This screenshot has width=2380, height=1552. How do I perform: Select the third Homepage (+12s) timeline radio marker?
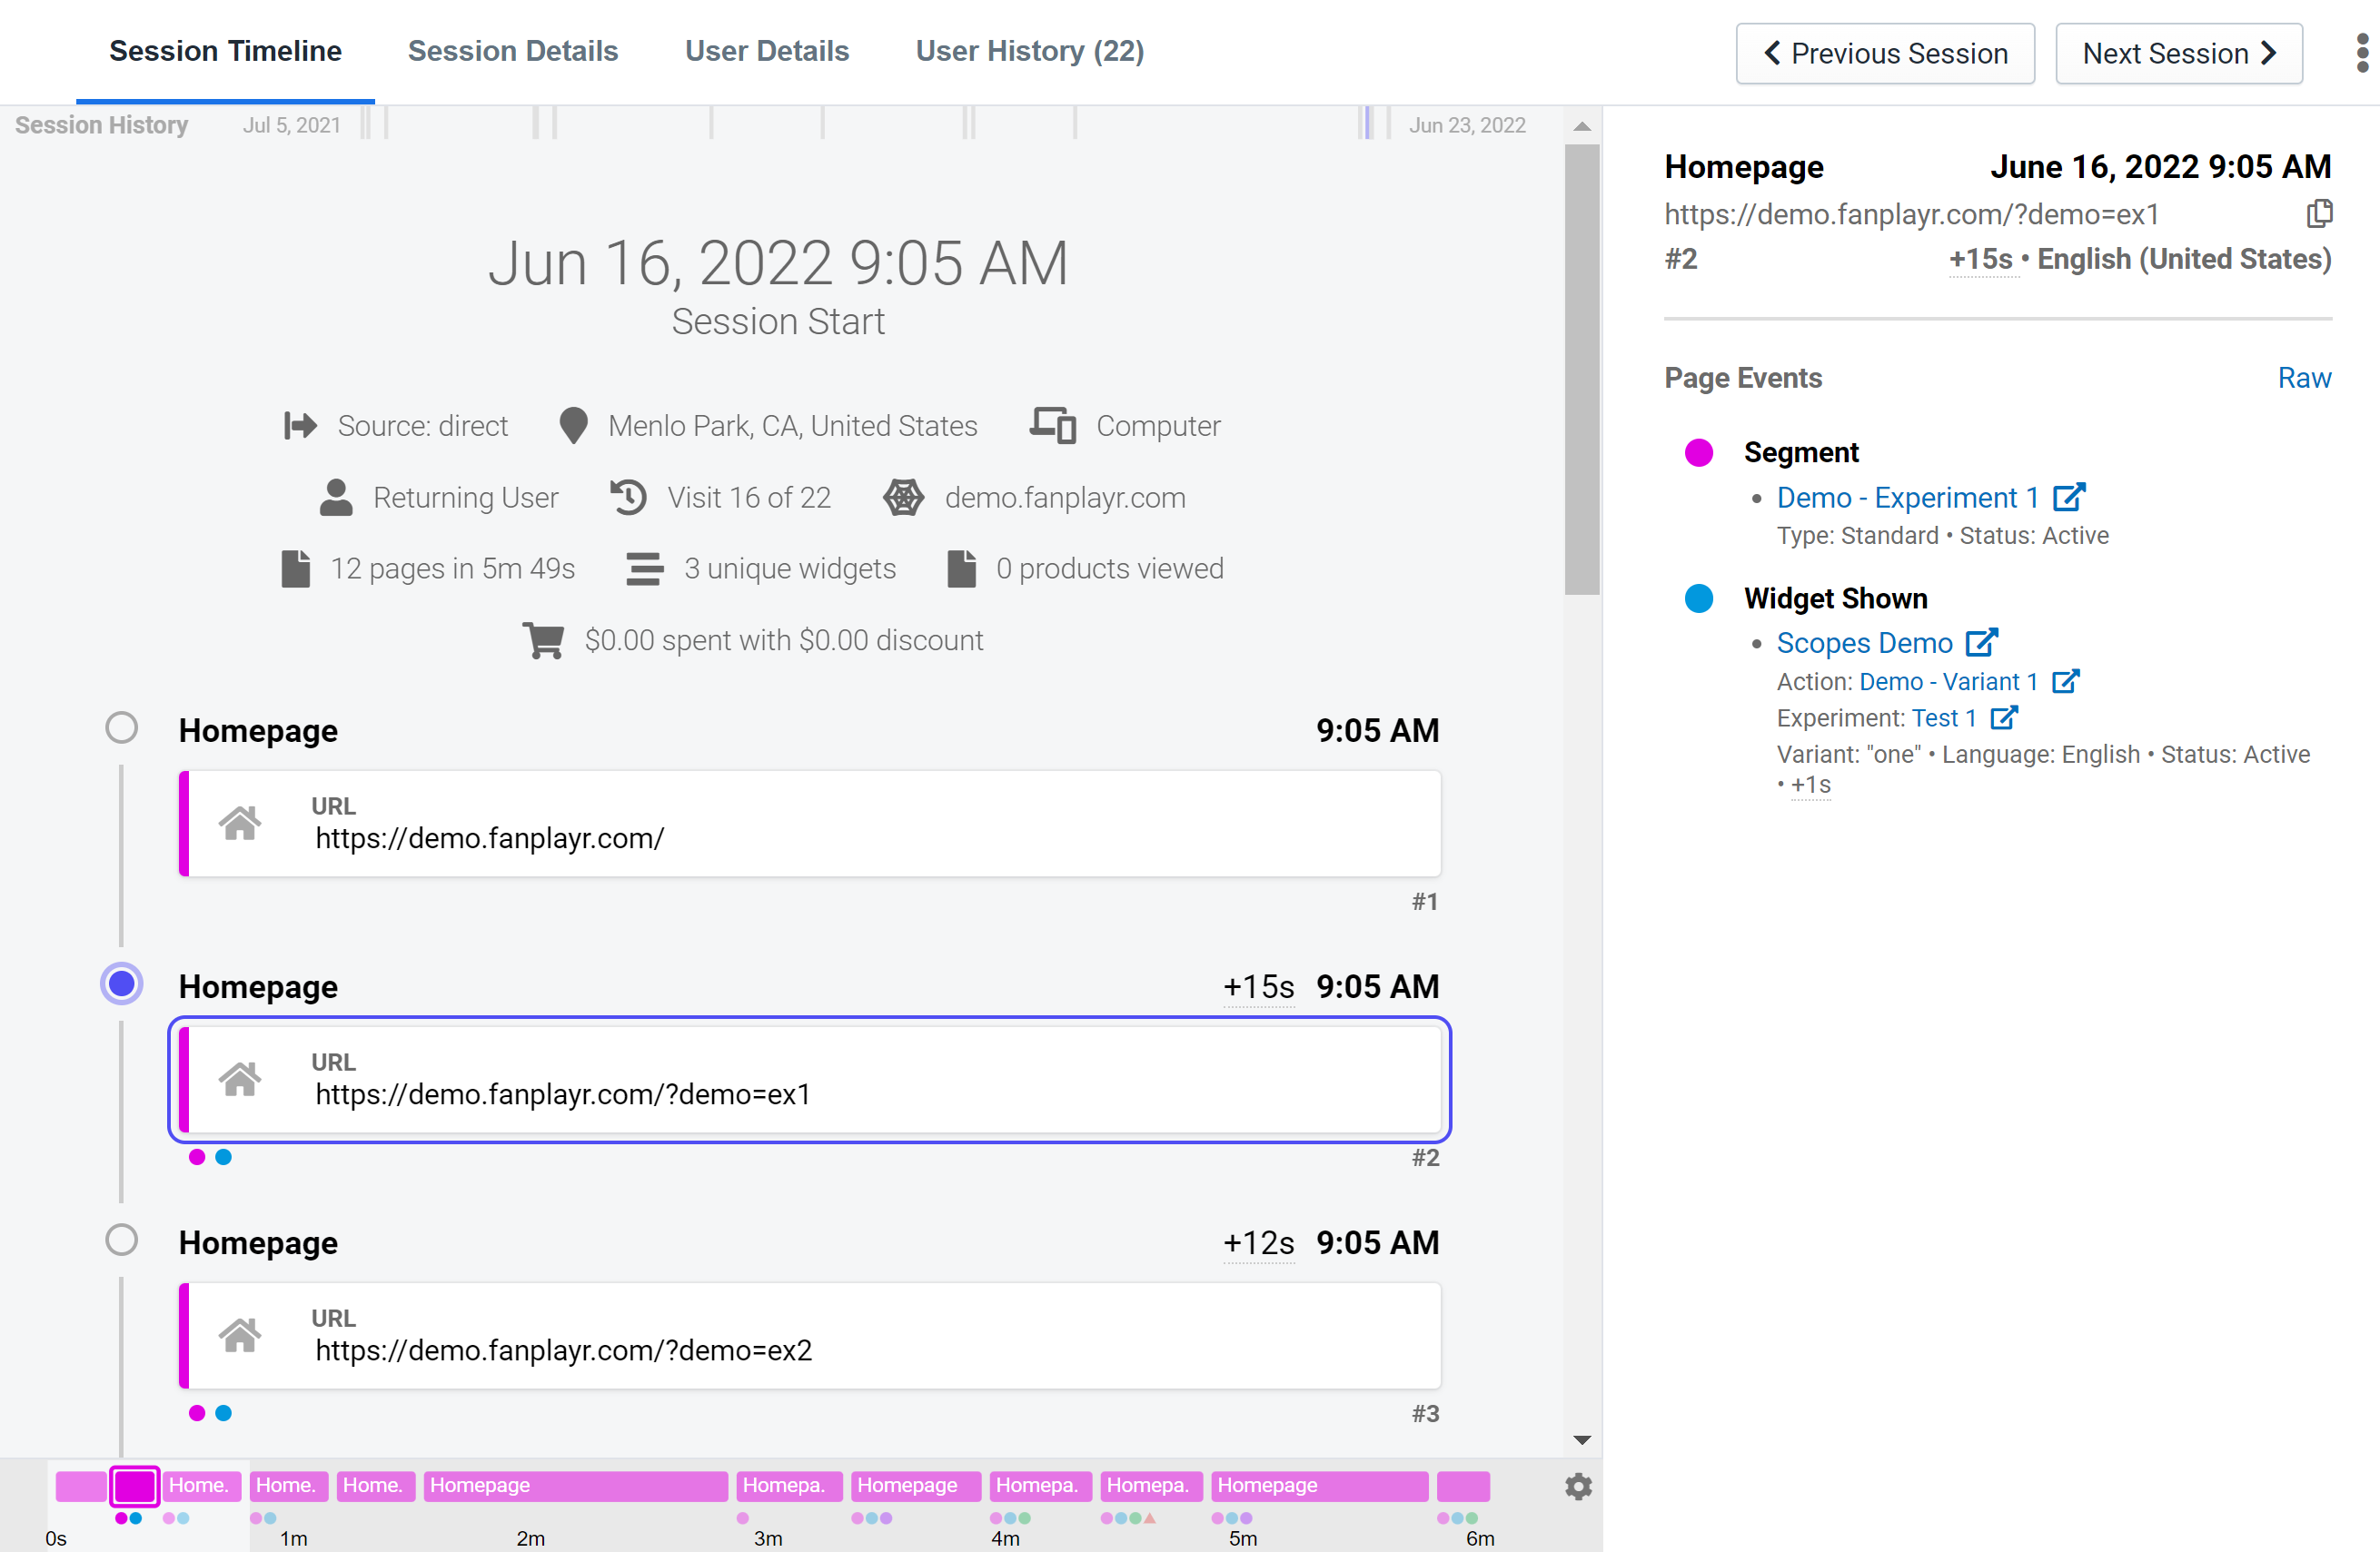pyautogui.click(x=122, y=1240)
